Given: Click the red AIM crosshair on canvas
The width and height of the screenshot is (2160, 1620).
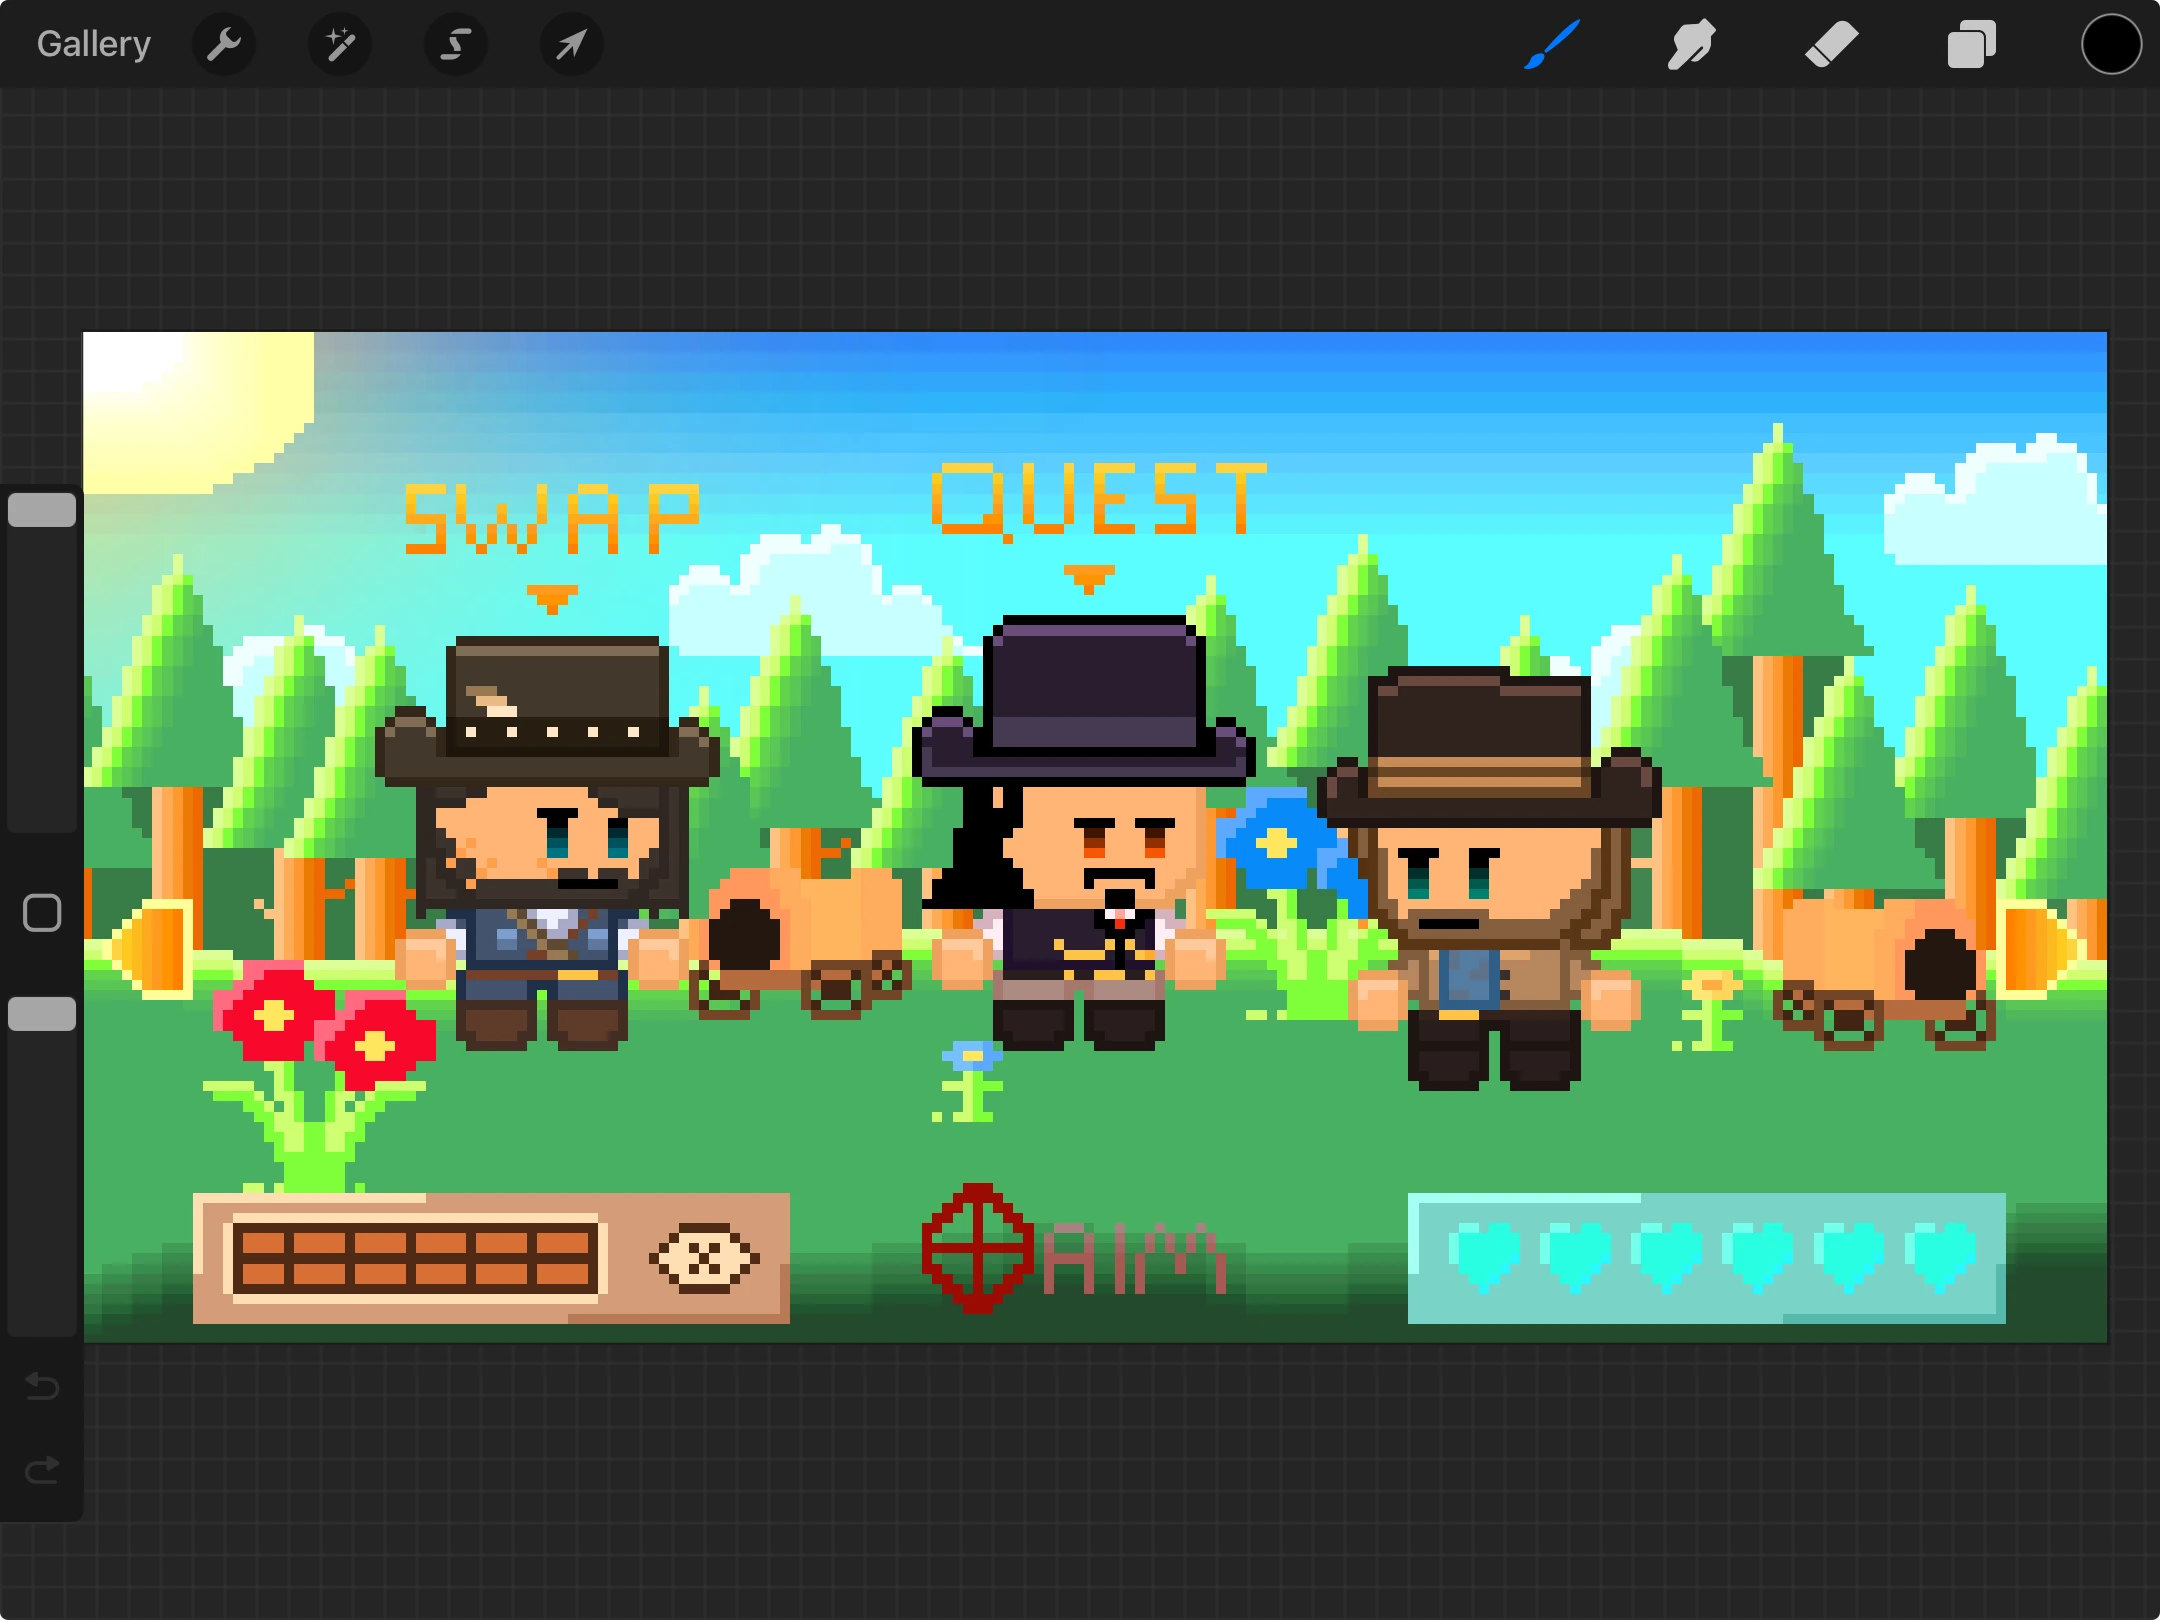Looking at the screenshot, I should pyautogui.click(x=977, y=1249).
